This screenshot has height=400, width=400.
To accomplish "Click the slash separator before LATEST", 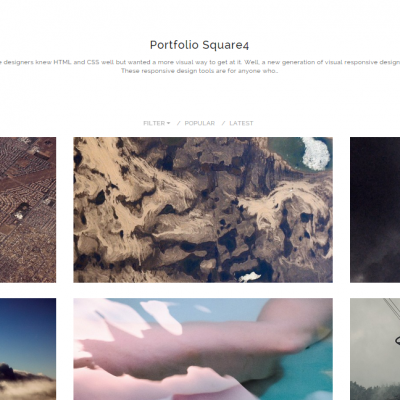I will [x=224, y=123].
